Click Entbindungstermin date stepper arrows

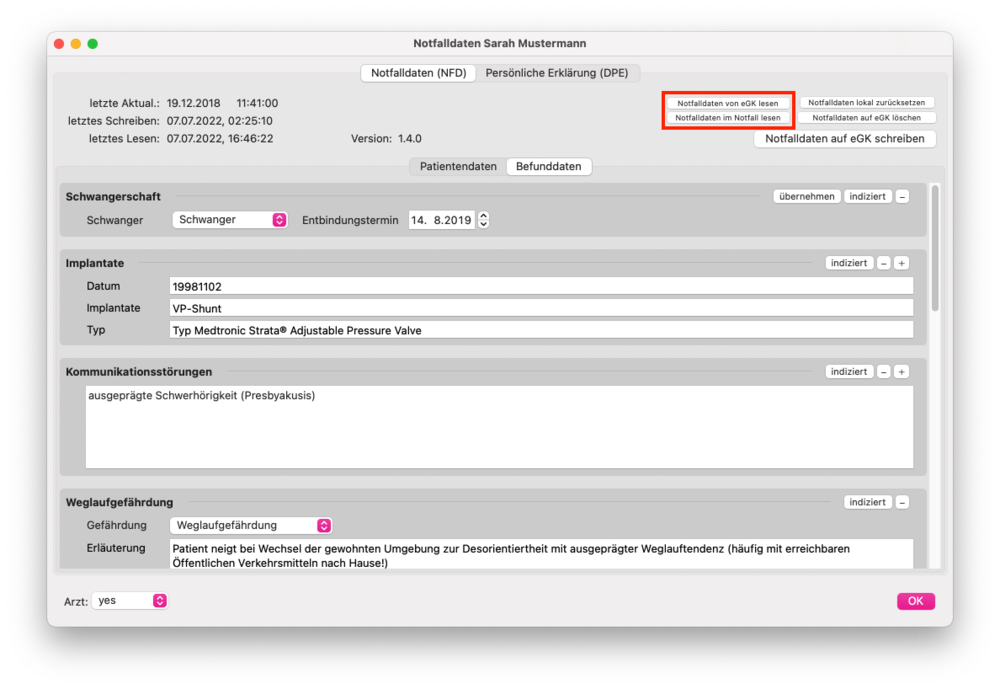484,220
